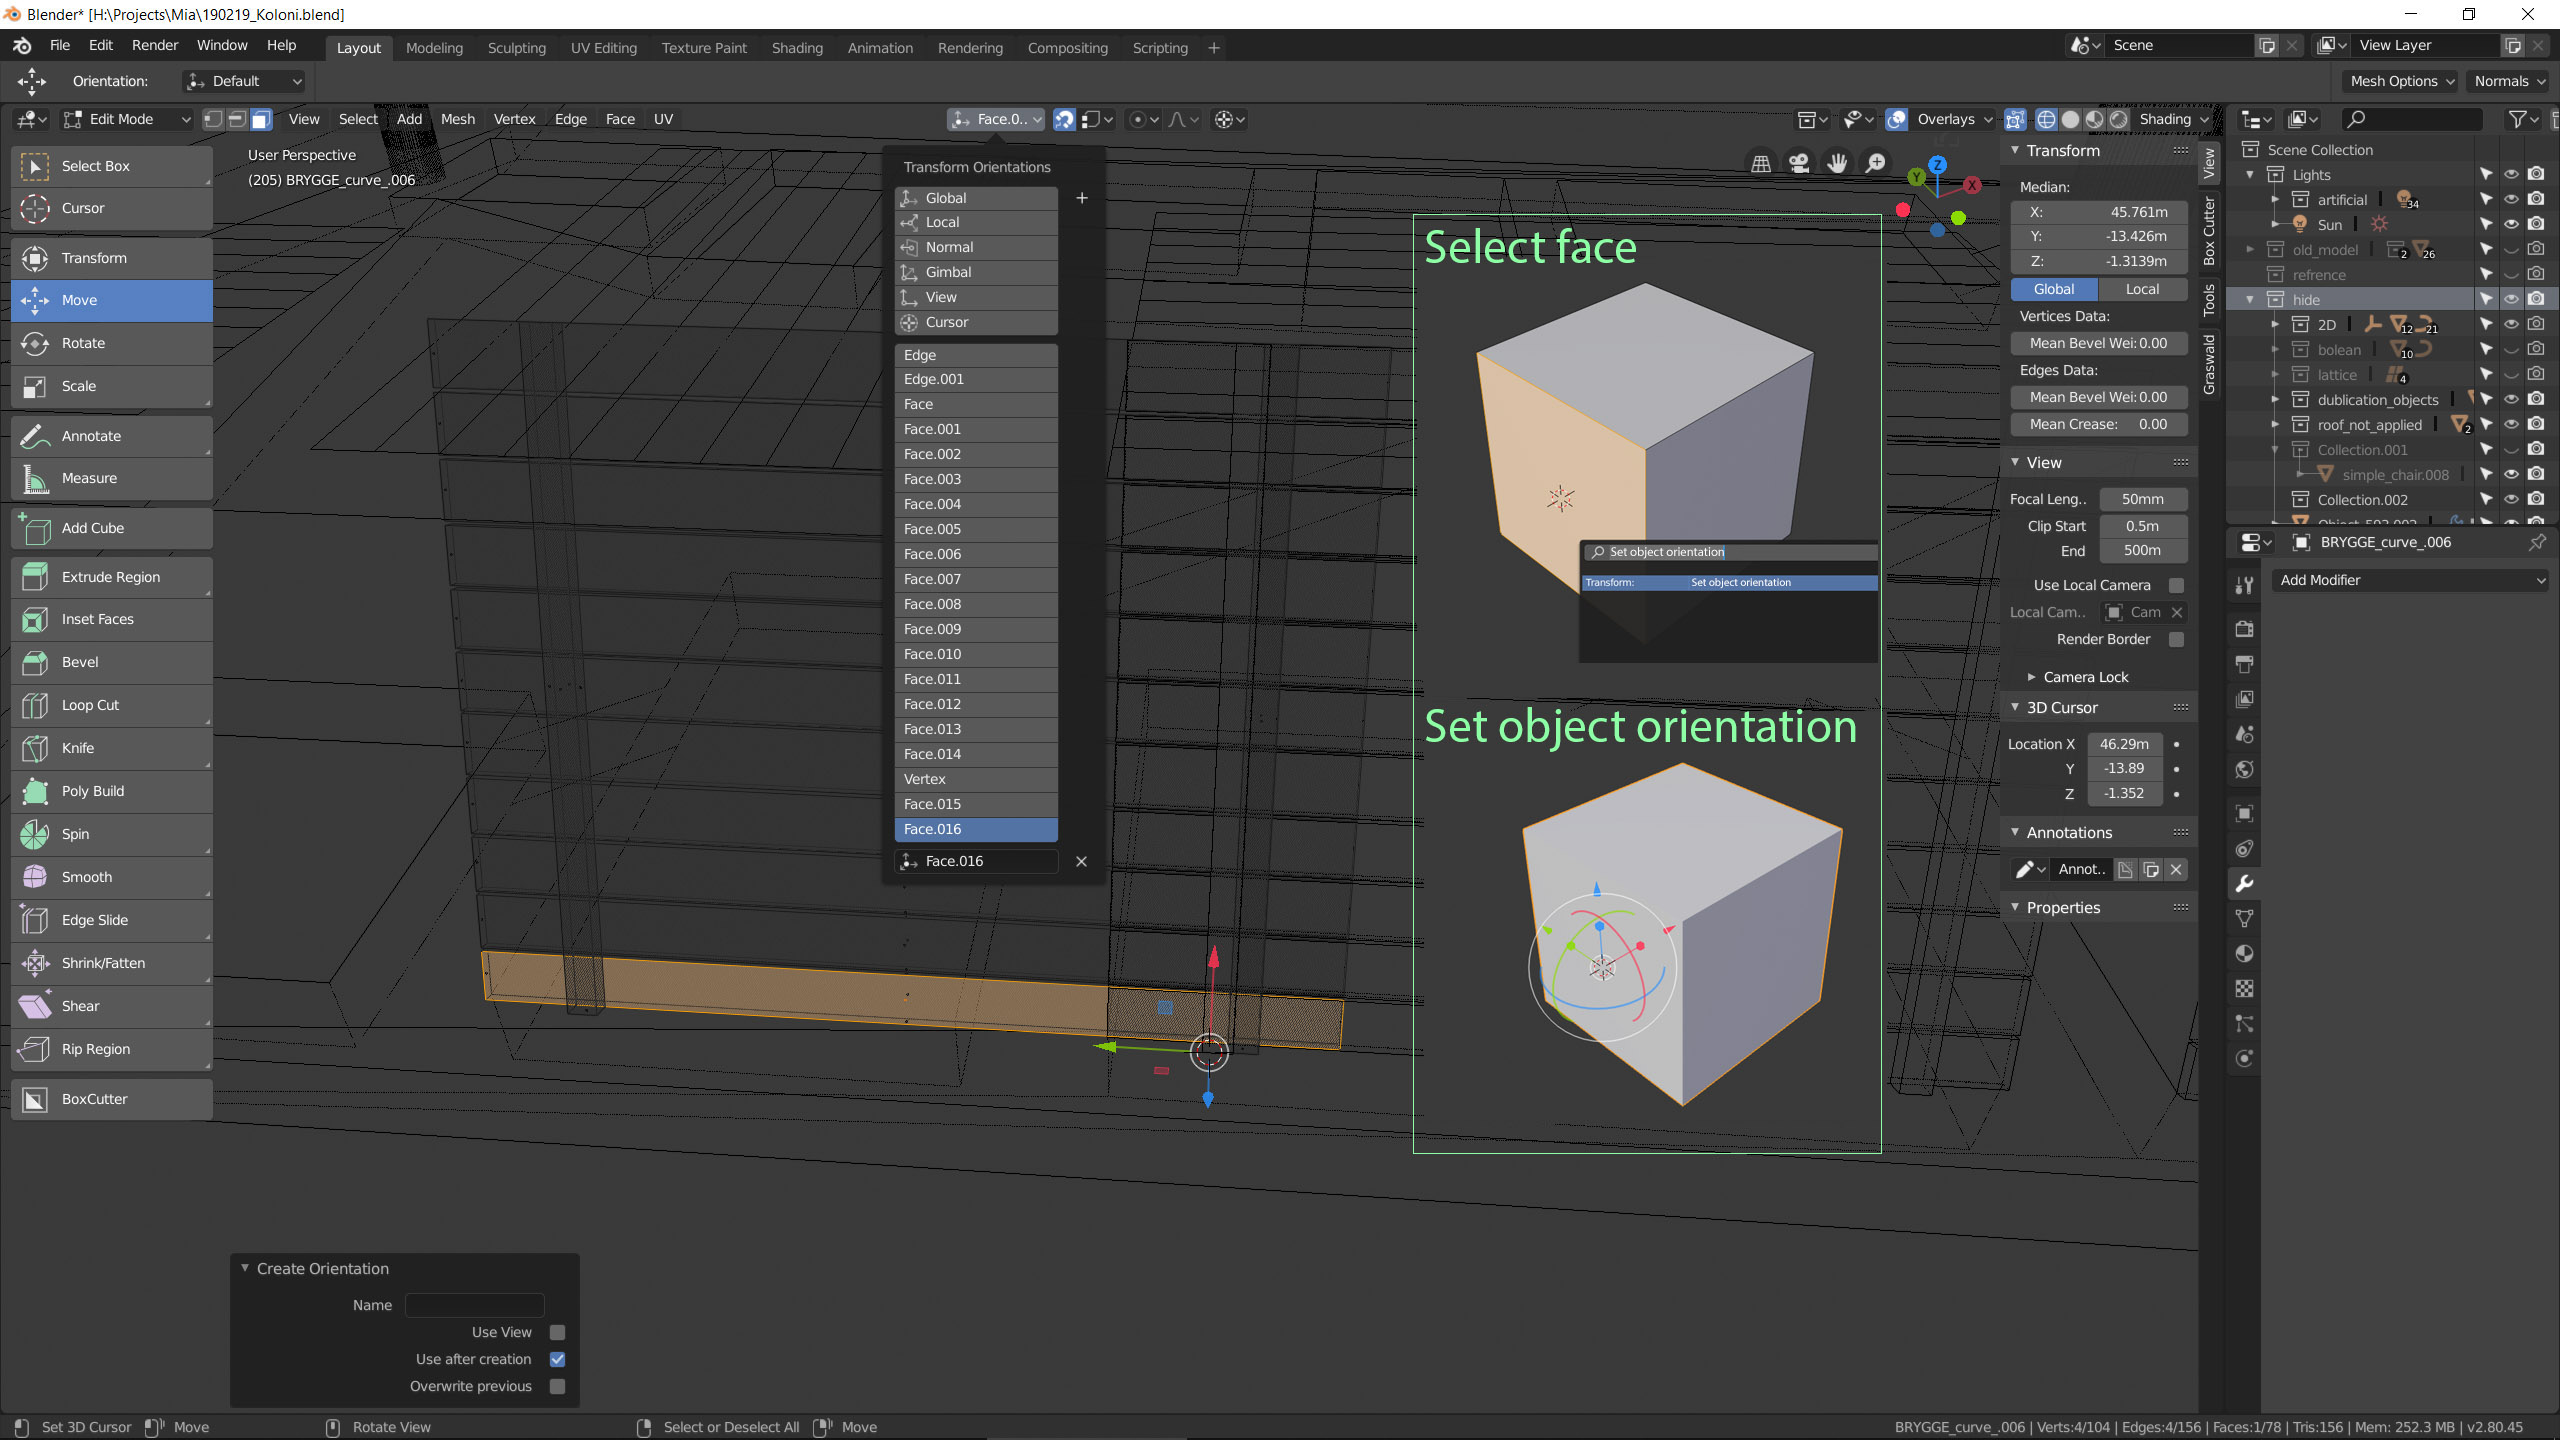Adjust the Focal Length 50mm field
The height and width of the screenshot is (1440, 2560).
tap(2142, 499)
